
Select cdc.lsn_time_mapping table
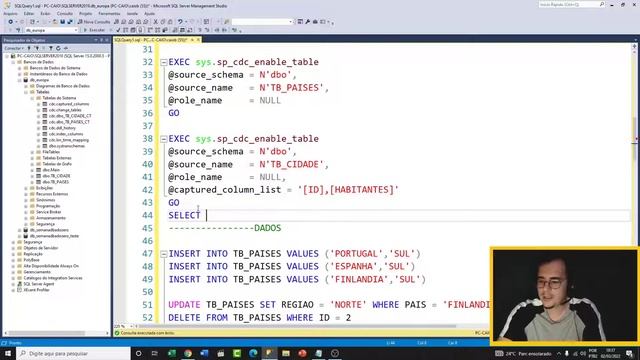(x=69, y=140)
